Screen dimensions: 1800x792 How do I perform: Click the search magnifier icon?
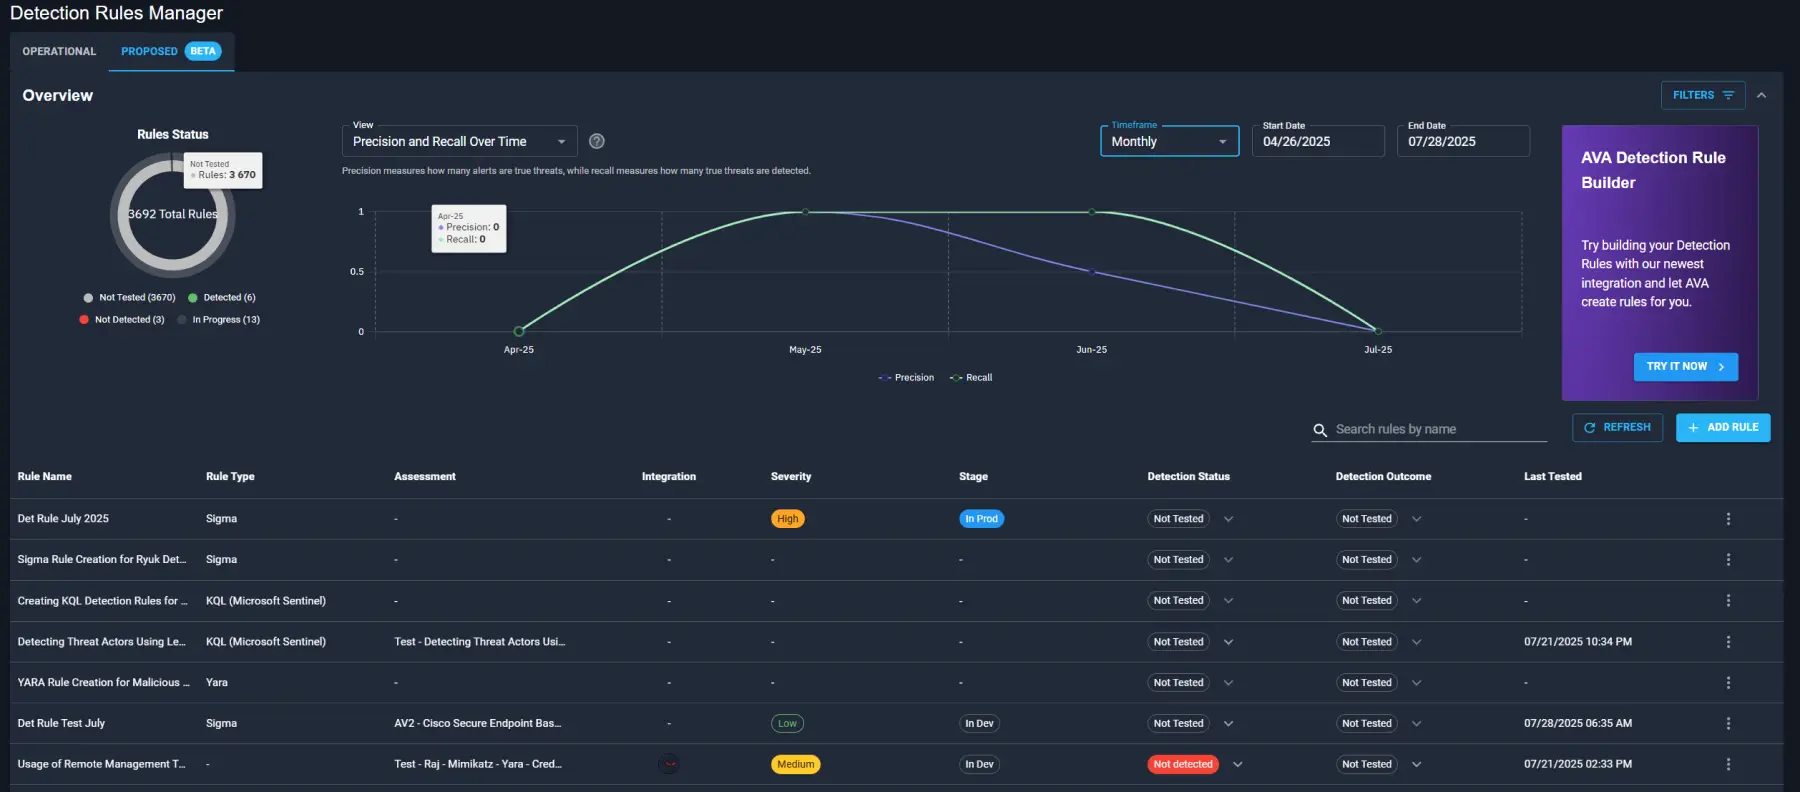pos(1320,430)
